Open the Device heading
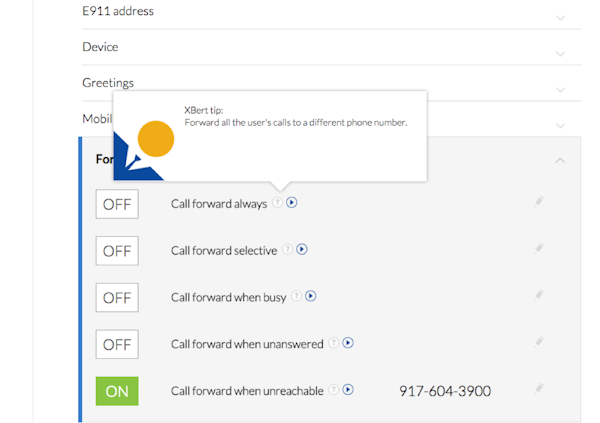 [x=100, y=47]
